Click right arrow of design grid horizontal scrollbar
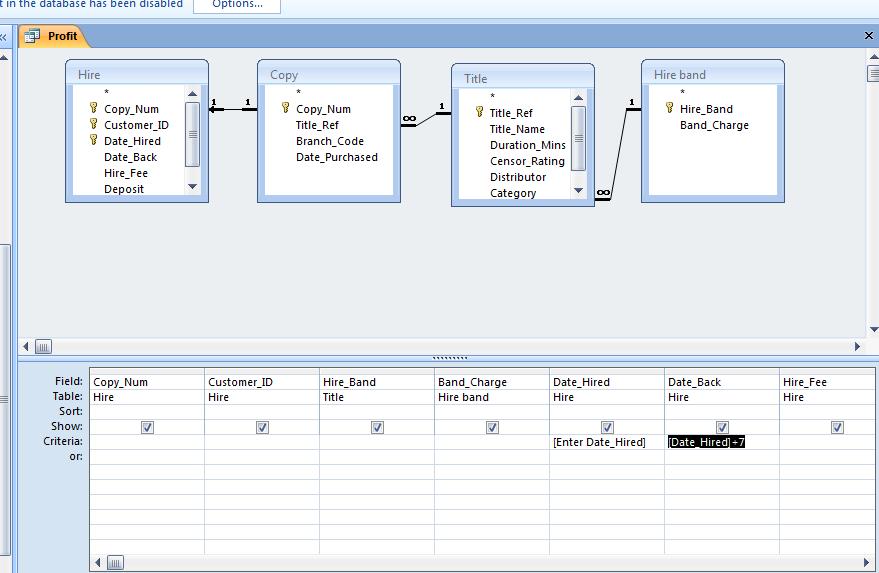Image resolution: width=879 pixels, height=573 pixels. (x=868, y=562)
